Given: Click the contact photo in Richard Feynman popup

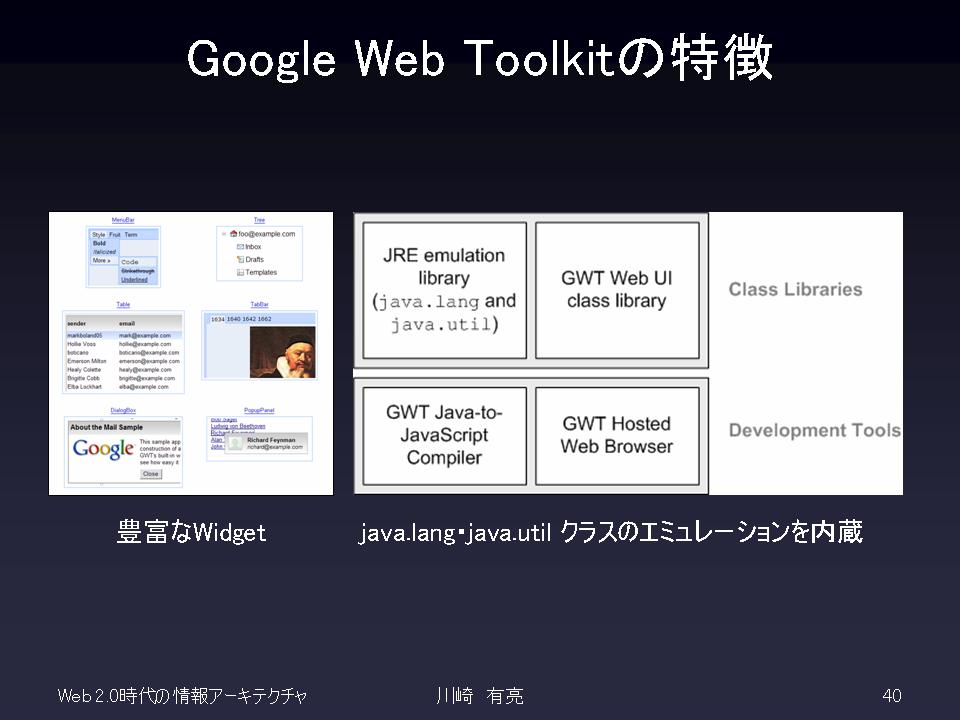Looking at the screenshot, I should click(x=236, y=443).
